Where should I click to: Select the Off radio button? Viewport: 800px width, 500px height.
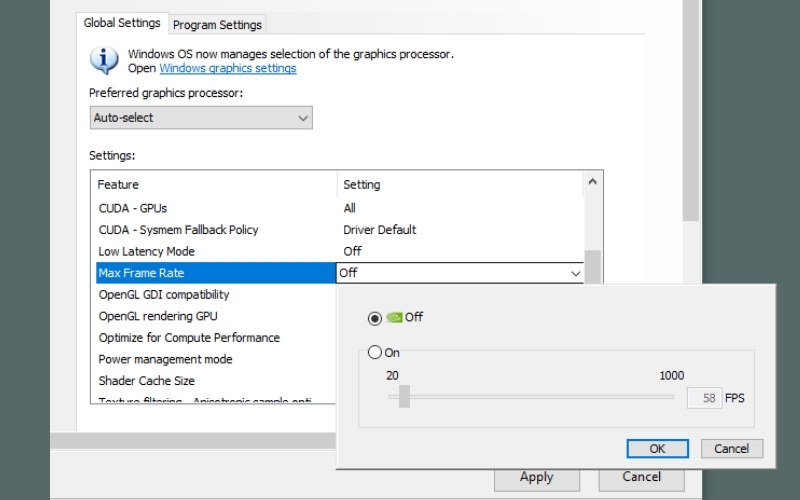(x=375, y=318)
